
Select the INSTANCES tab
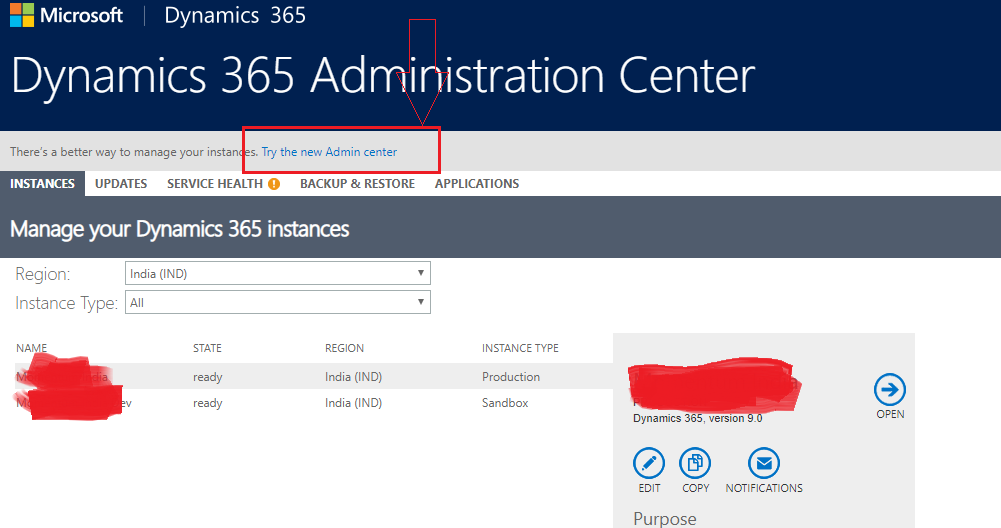point(42,184)
